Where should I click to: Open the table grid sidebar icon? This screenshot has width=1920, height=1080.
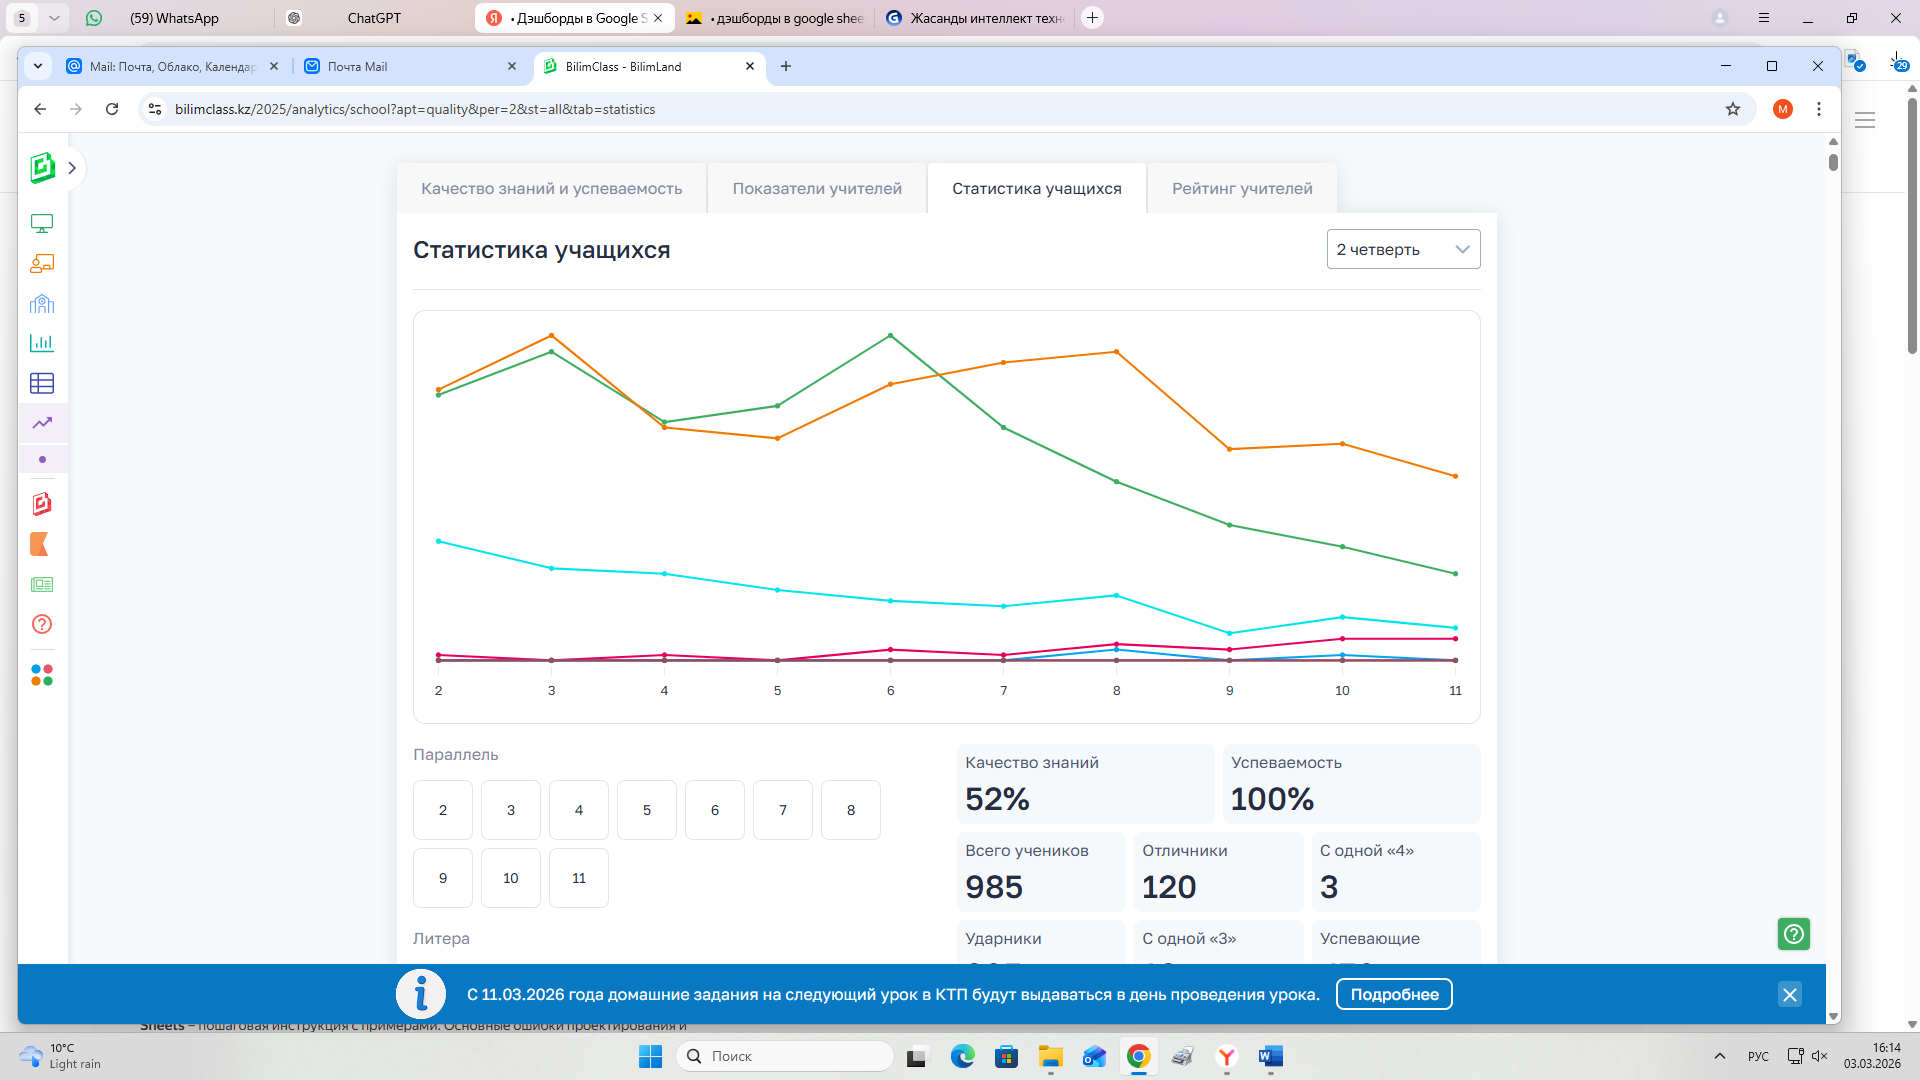click(42, 383)
